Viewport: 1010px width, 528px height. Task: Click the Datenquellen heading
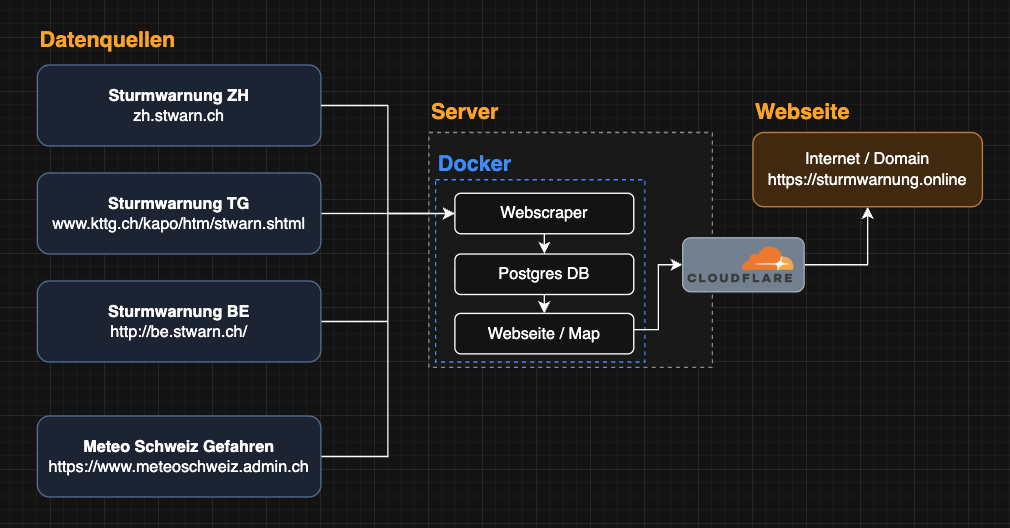point(107,40)
